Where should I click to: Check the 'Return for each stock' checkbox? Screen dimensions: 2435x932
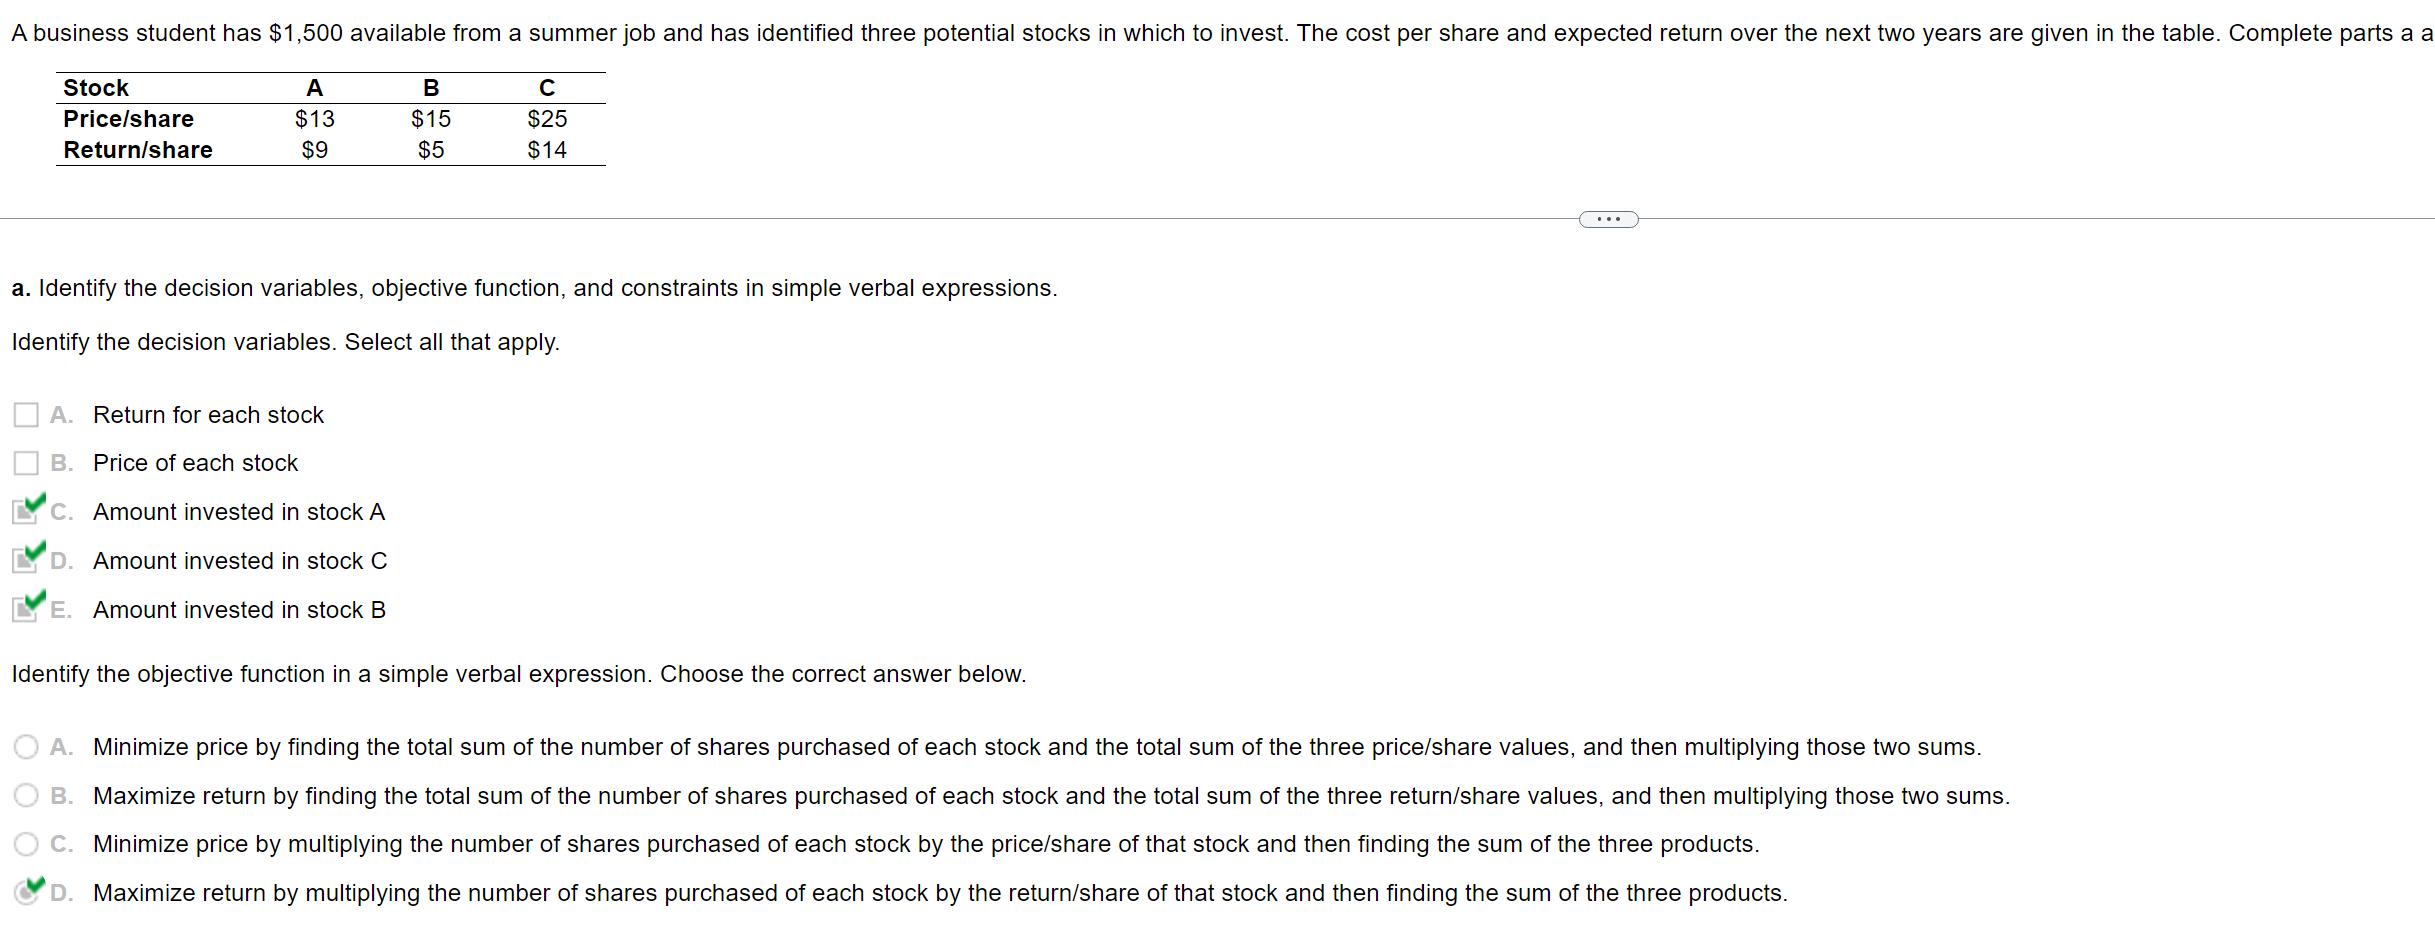coord(26,415)
